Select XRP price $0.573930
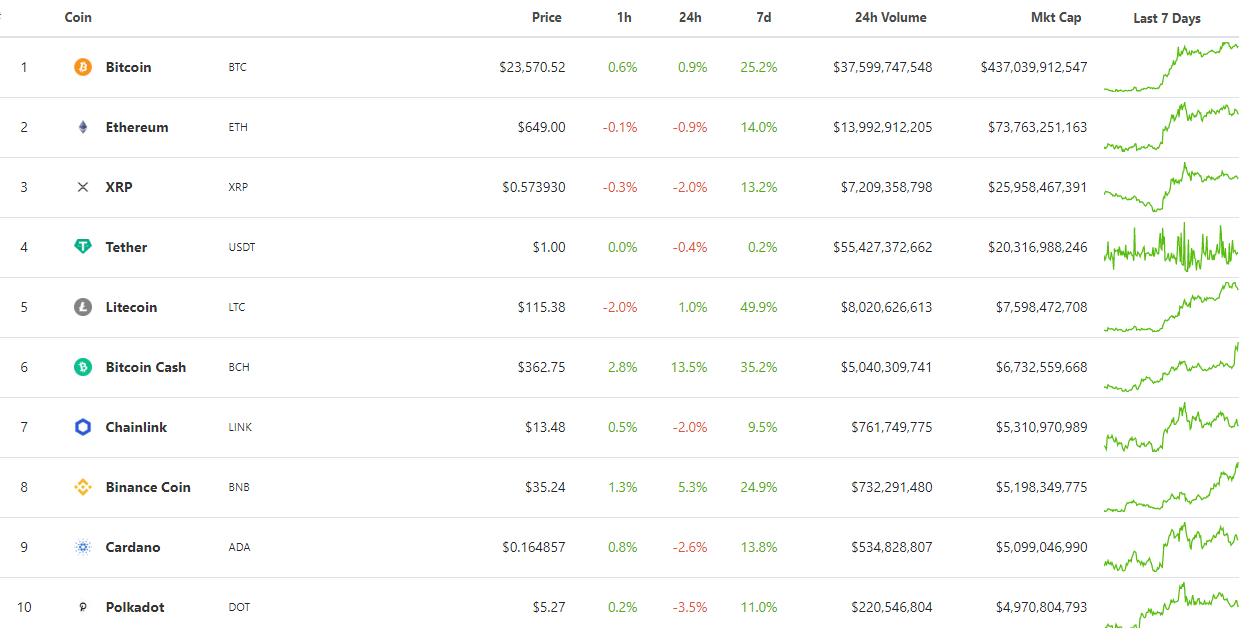The height and width of the screenshot is (628, 1252). pos(534,187)
